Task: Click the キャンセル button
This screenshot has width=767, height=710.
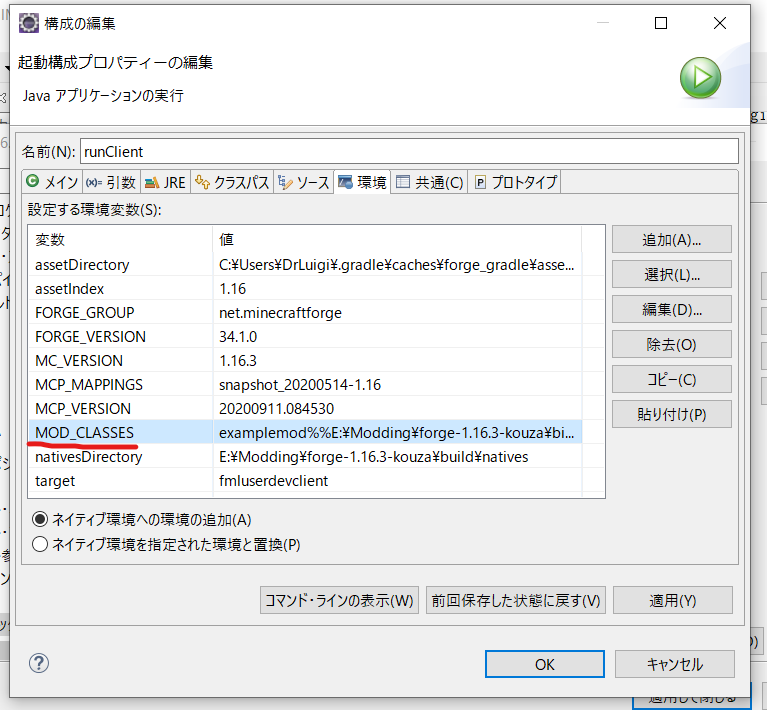Action: (x=675, y=664)
